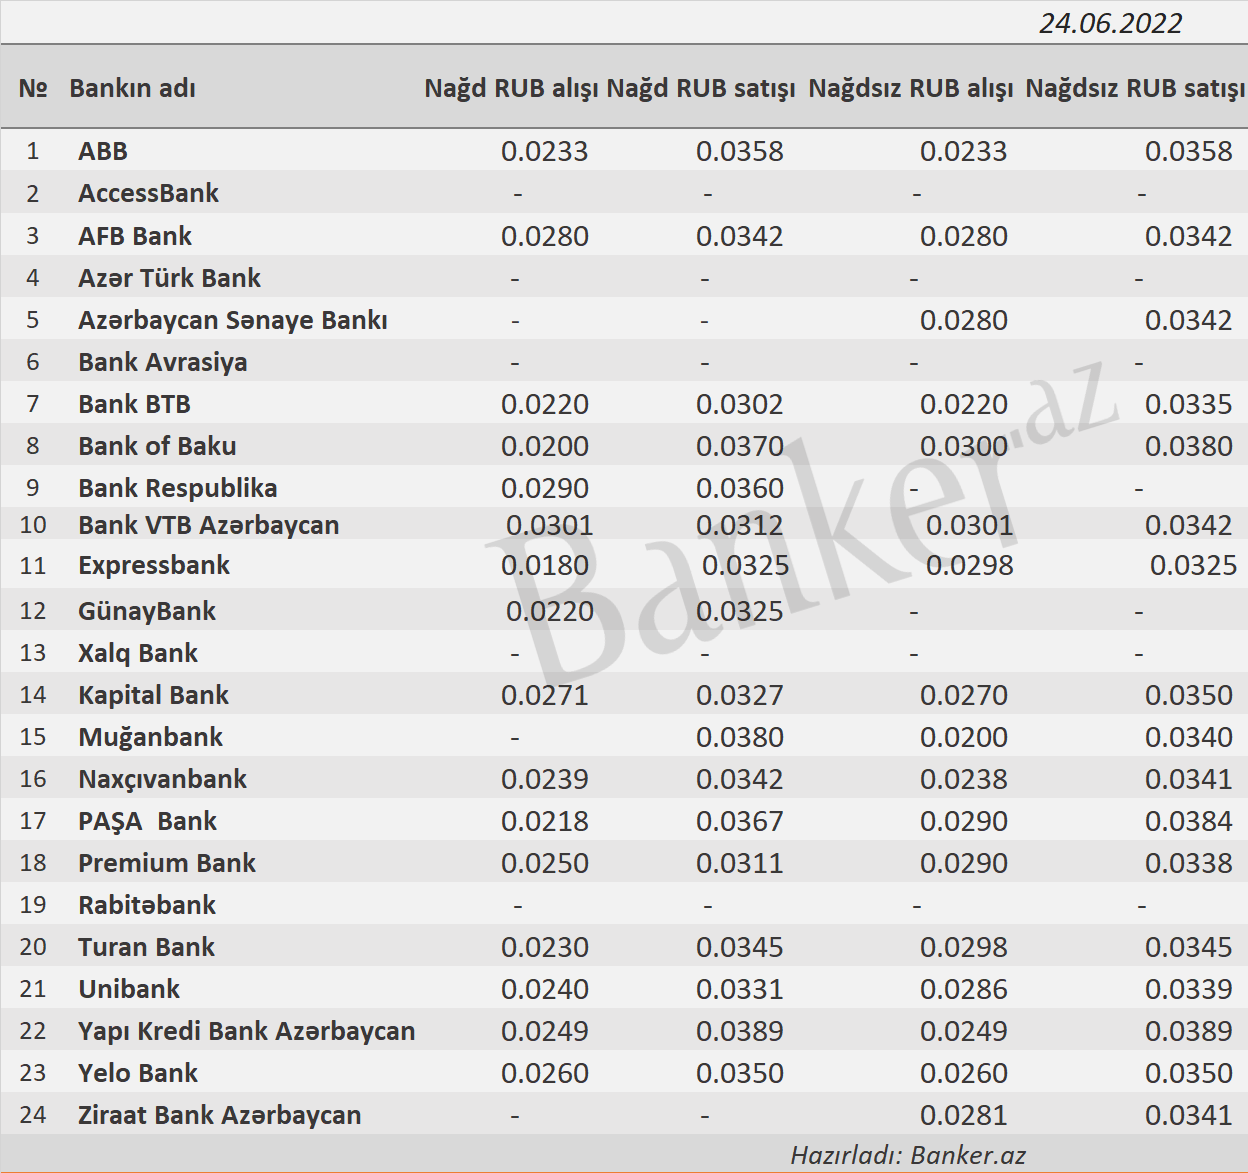Click Bank of Baku non-cash sell 0.0380
The image size is (1248, 1173).
(x=1189, y=446)
